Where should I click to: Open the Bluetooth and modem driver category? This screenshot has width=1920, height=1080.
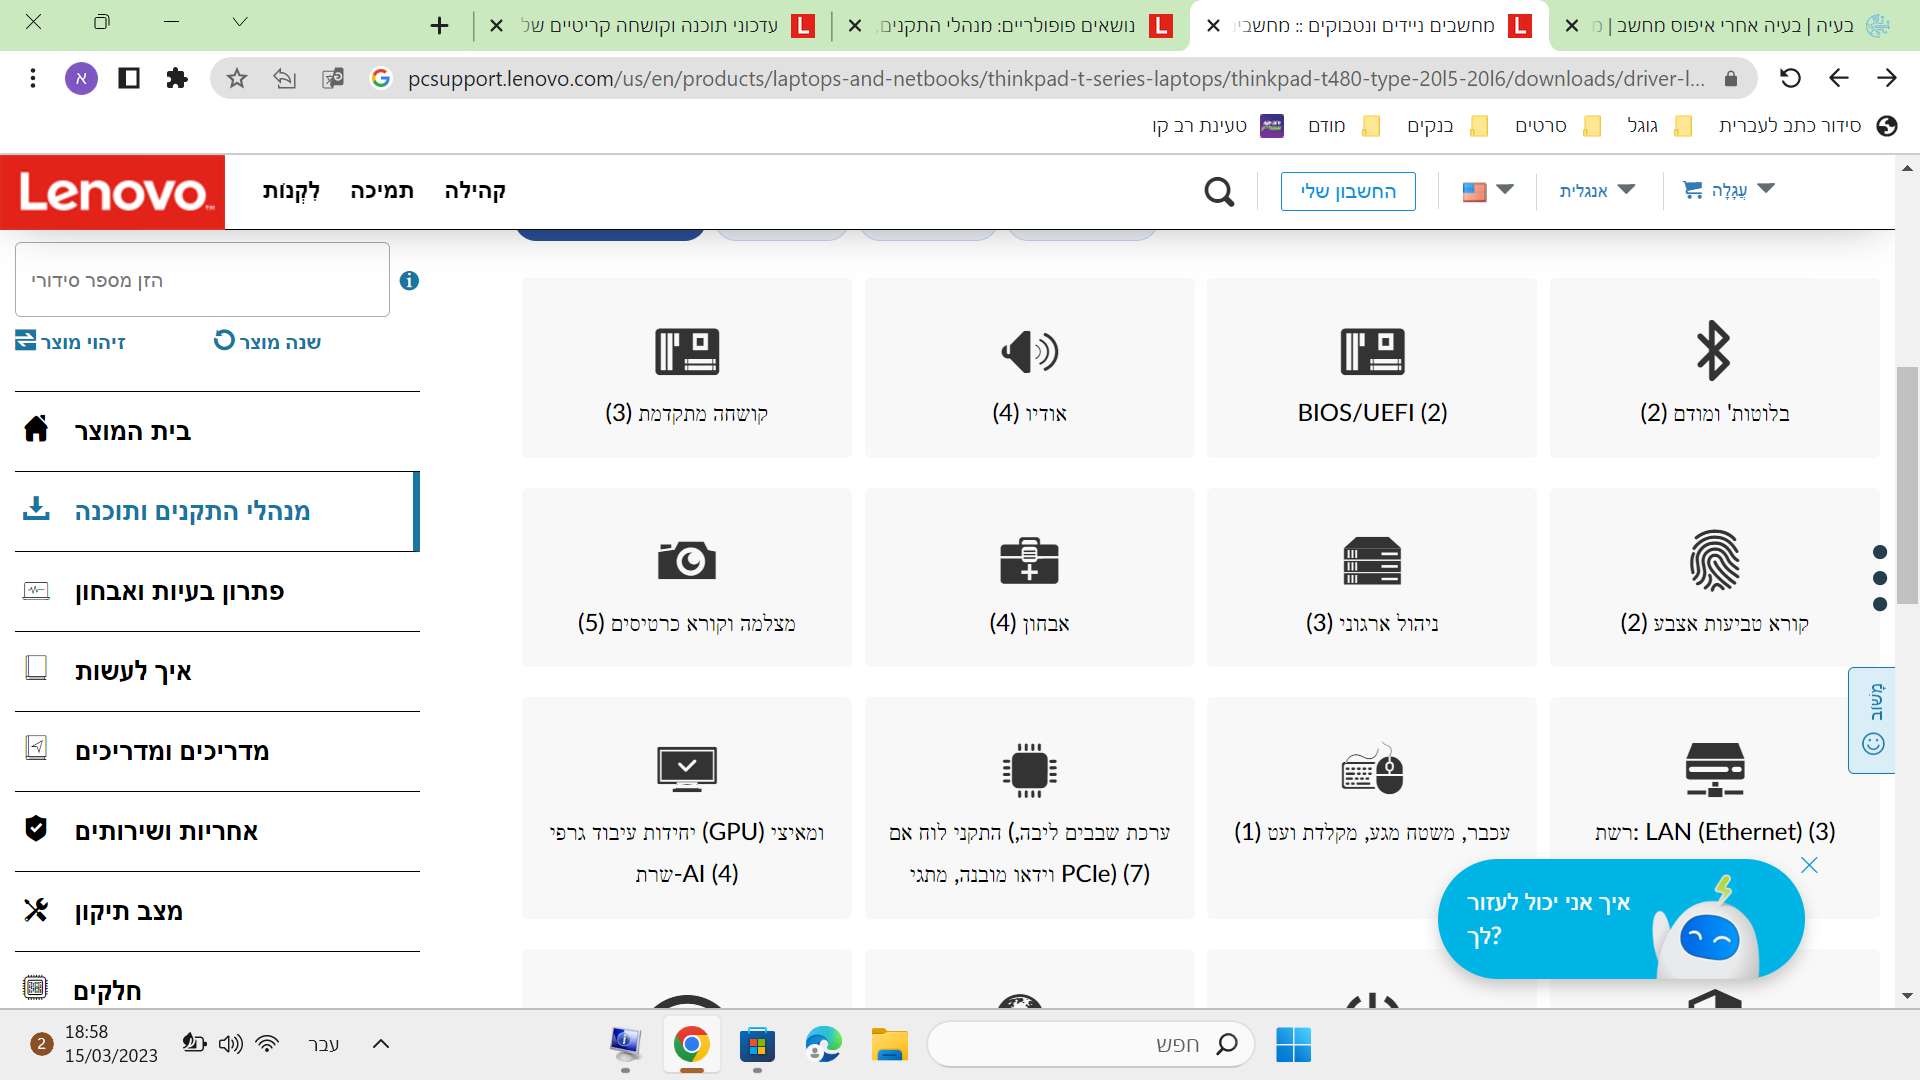pyautogui.click(x=1714, y=368)
